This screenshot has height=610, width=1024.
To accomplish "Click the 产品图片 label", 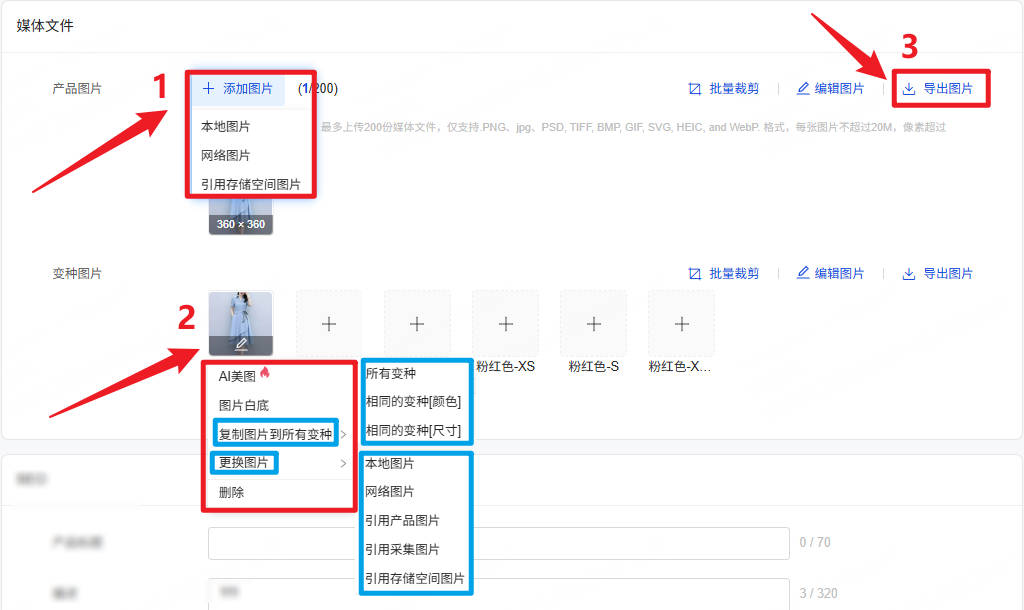I will (77, 88).
